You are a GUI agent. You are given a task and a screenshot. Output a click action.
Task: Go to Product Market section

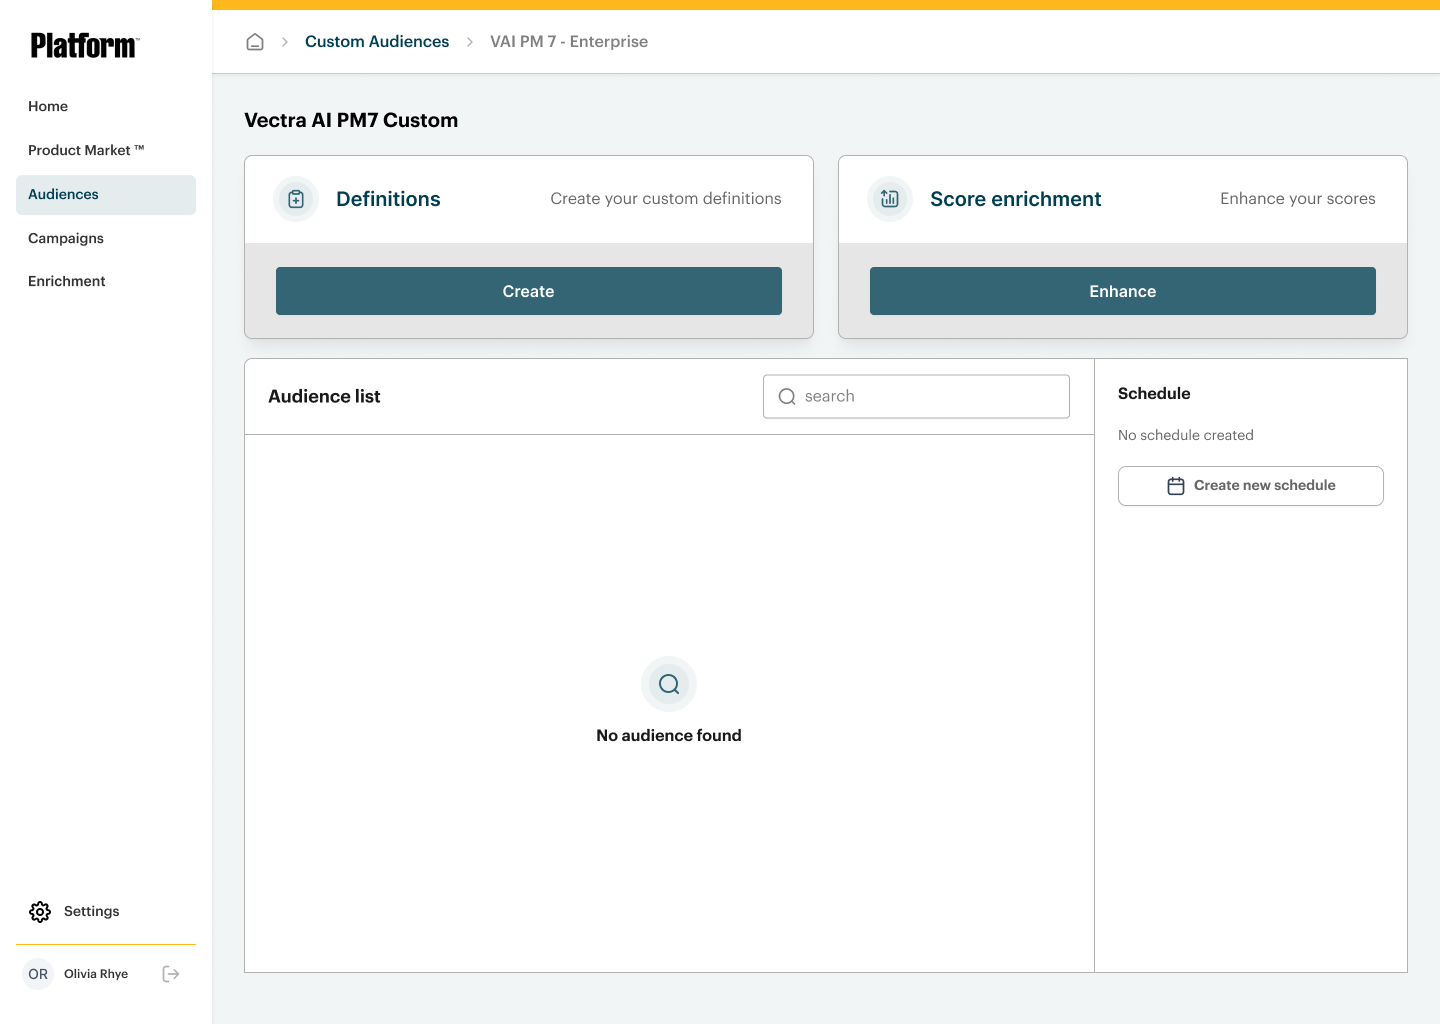[x=86, y=151]
